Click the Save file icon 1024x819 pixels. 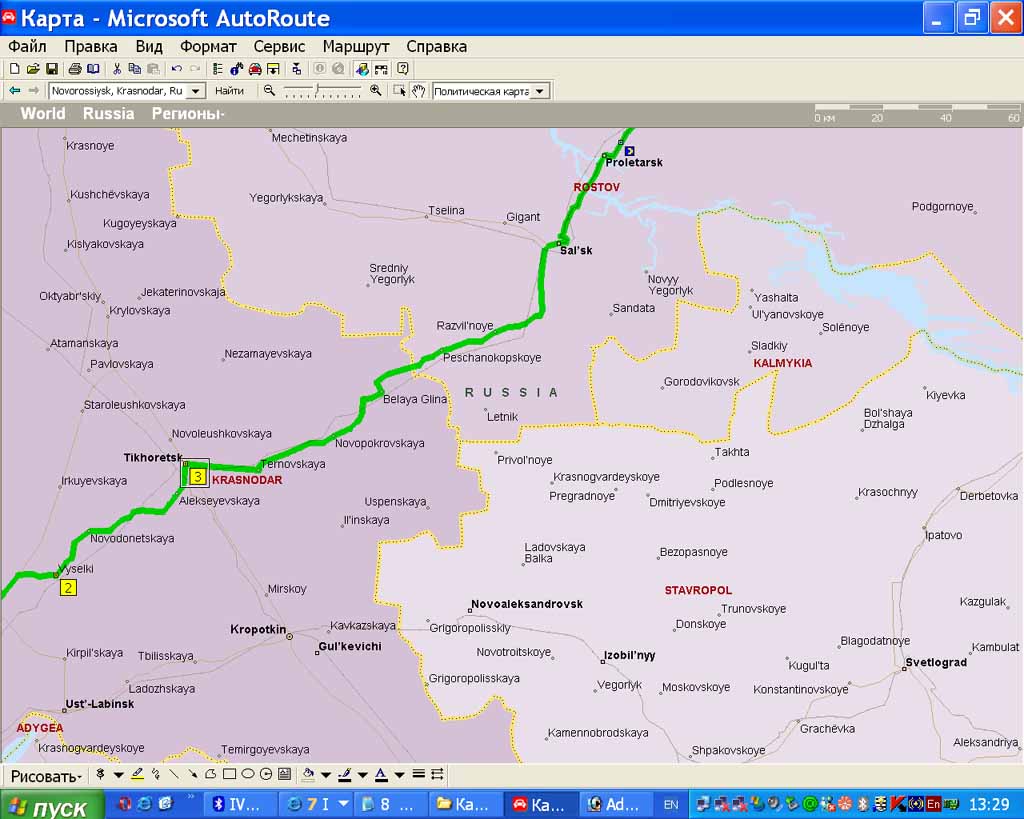point(50,69)
